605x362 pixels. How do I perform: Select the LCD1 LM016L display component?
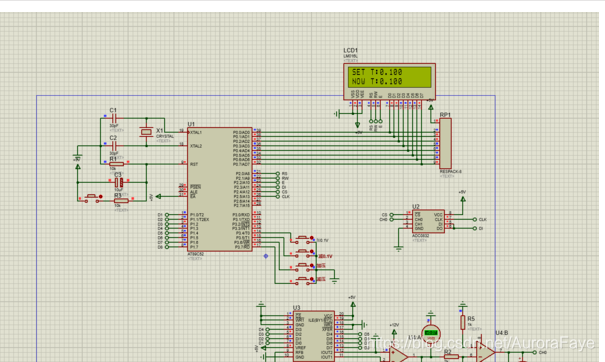pos(389,81)
